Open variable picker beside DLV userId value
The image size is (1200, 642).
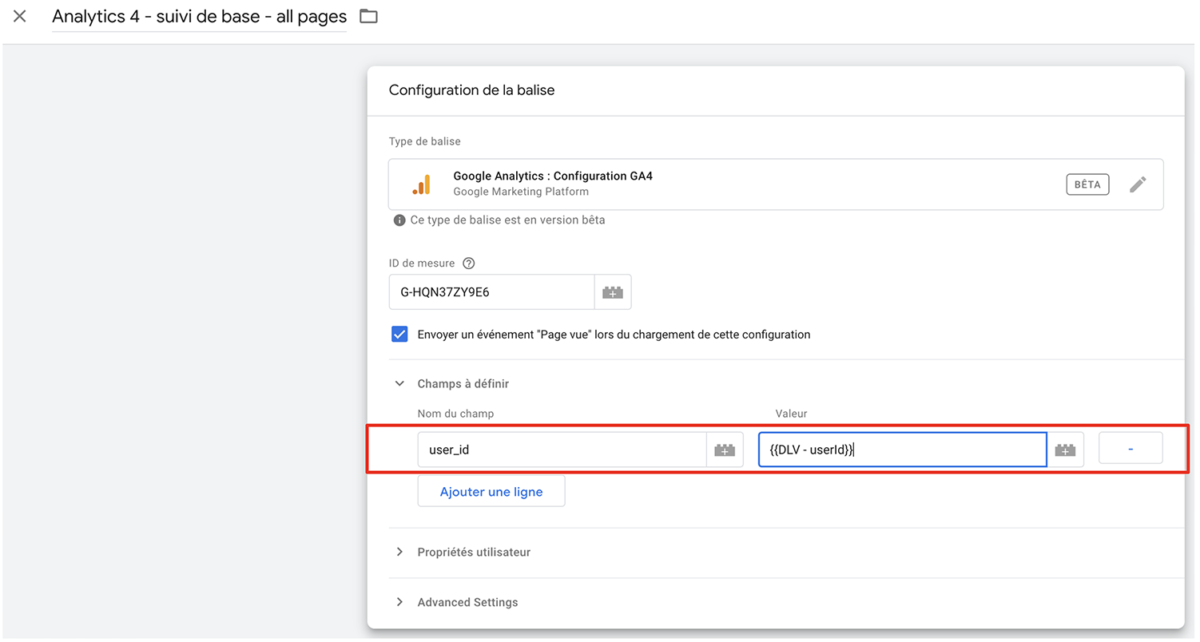click(x=1065, y=450)
